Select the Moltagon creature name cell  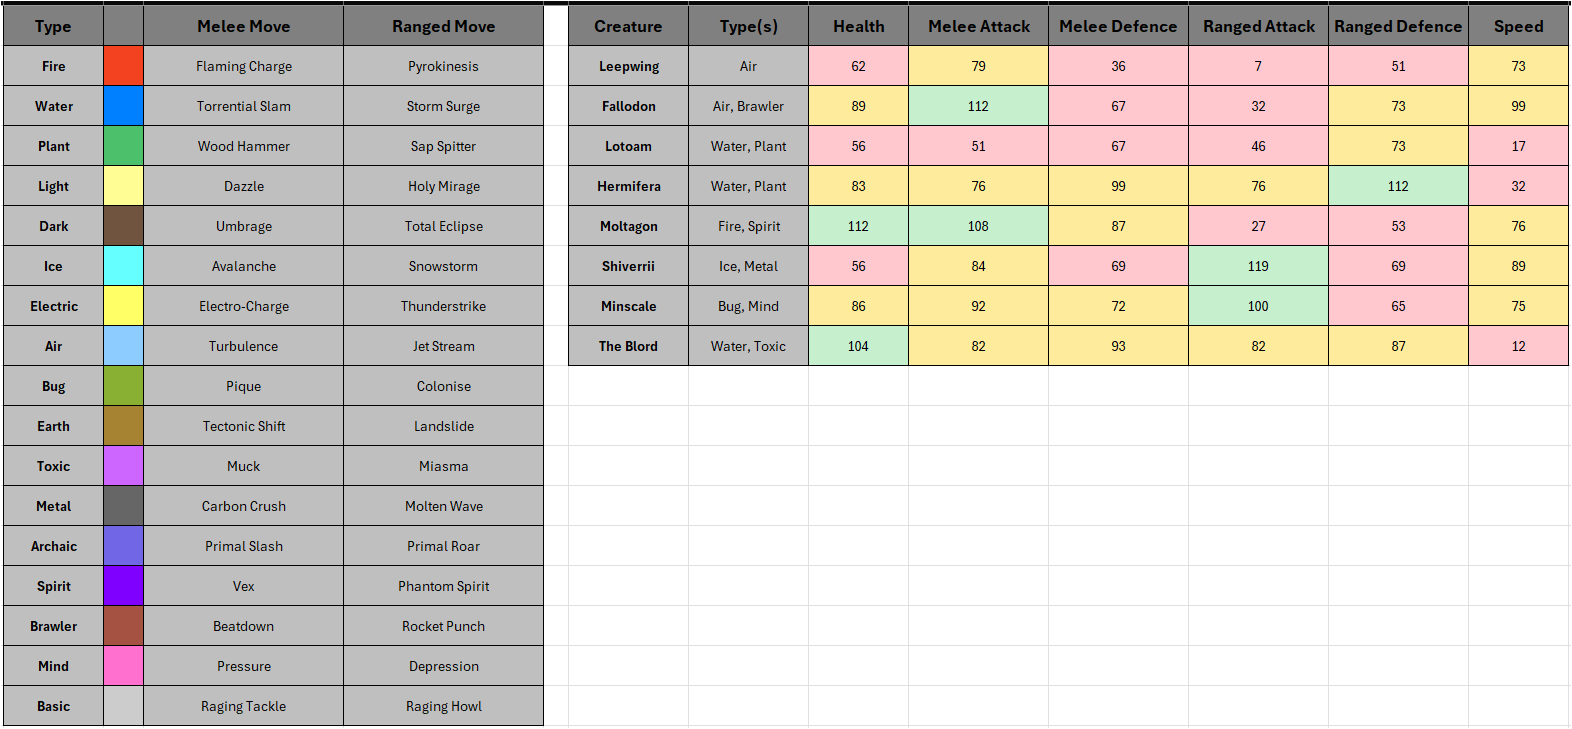(628, 226)
